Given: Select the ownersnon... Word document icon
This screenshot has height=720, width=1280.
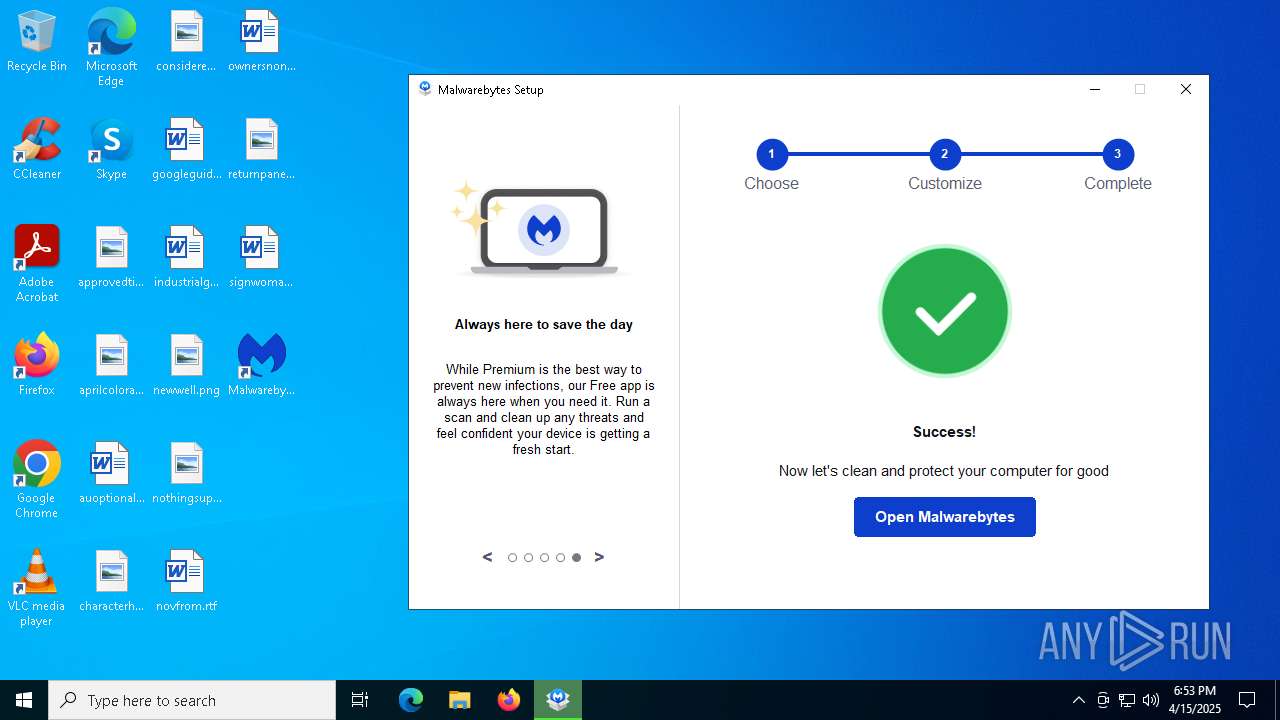Looking at the screenshot, I should point(261,42).
